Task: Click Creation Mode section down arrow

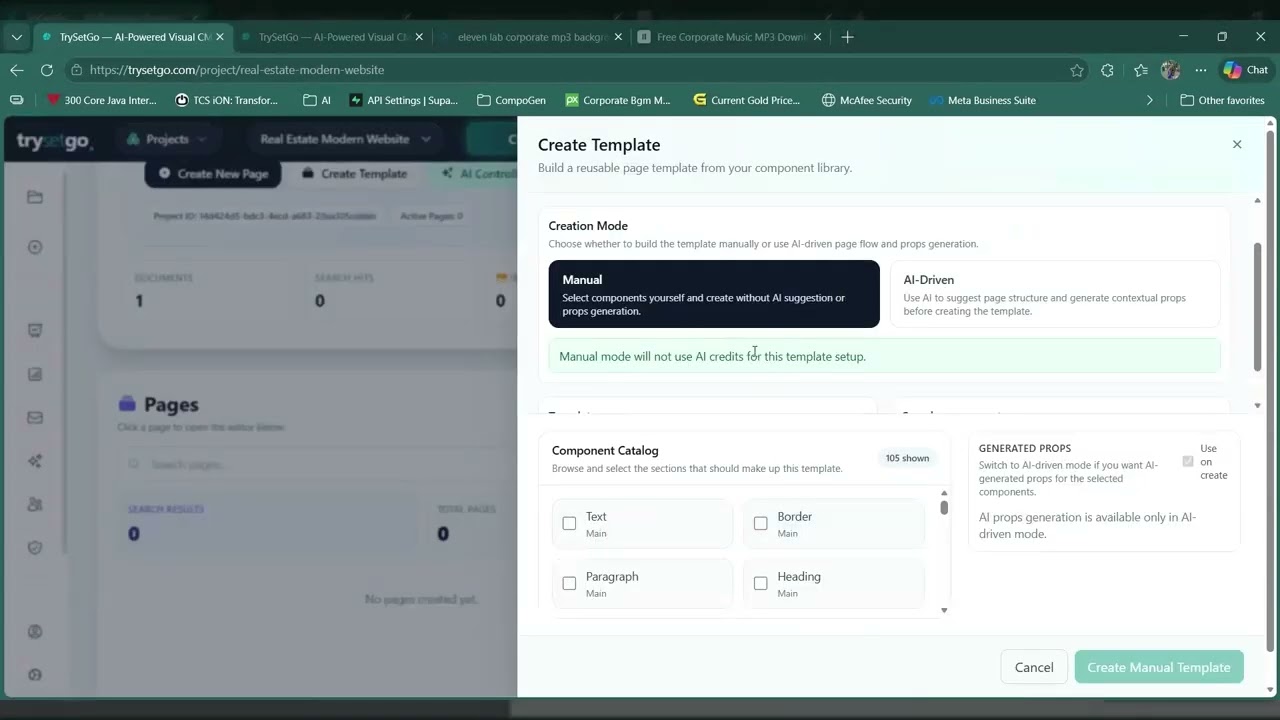Action: (x=1257, y=405)
